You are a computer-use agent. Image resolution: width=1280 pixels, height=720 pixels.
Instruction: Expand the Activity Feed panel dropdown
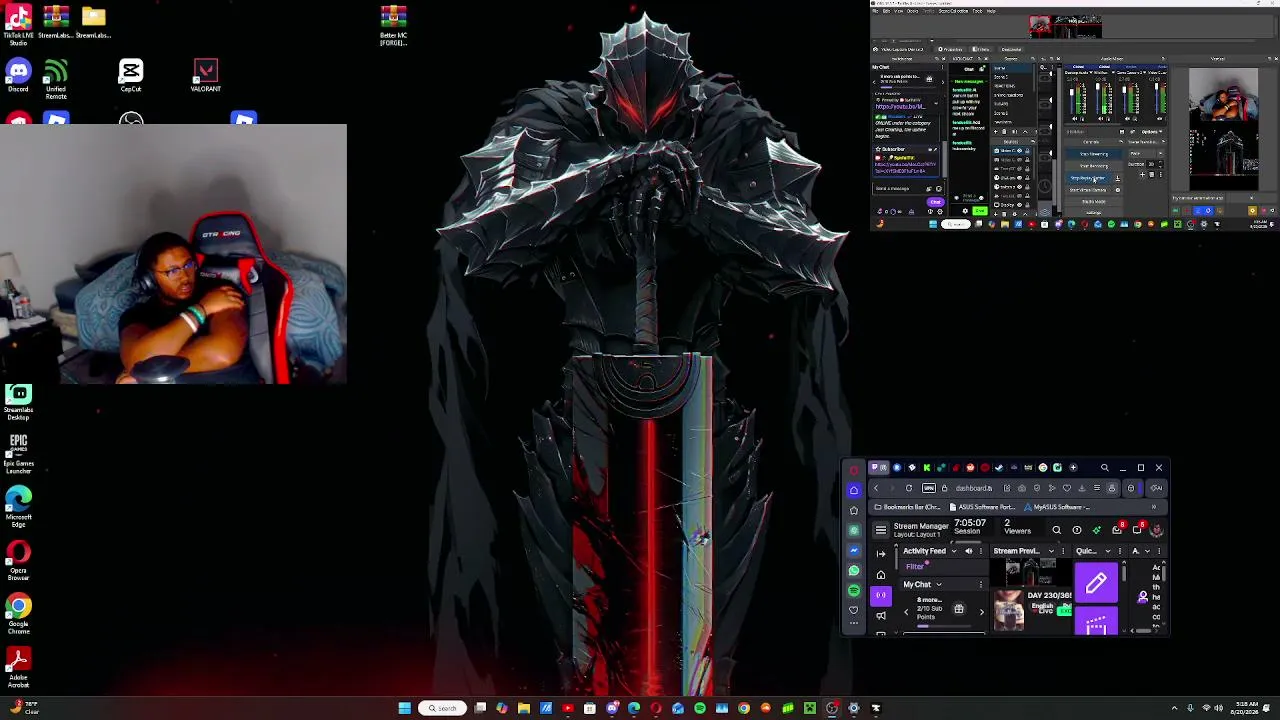953,551
